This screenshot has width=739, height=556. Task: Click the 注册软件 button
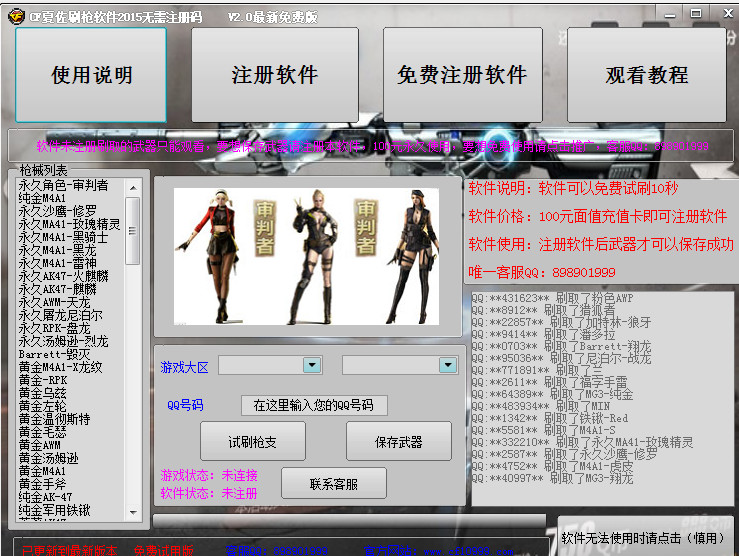[275, 75]
